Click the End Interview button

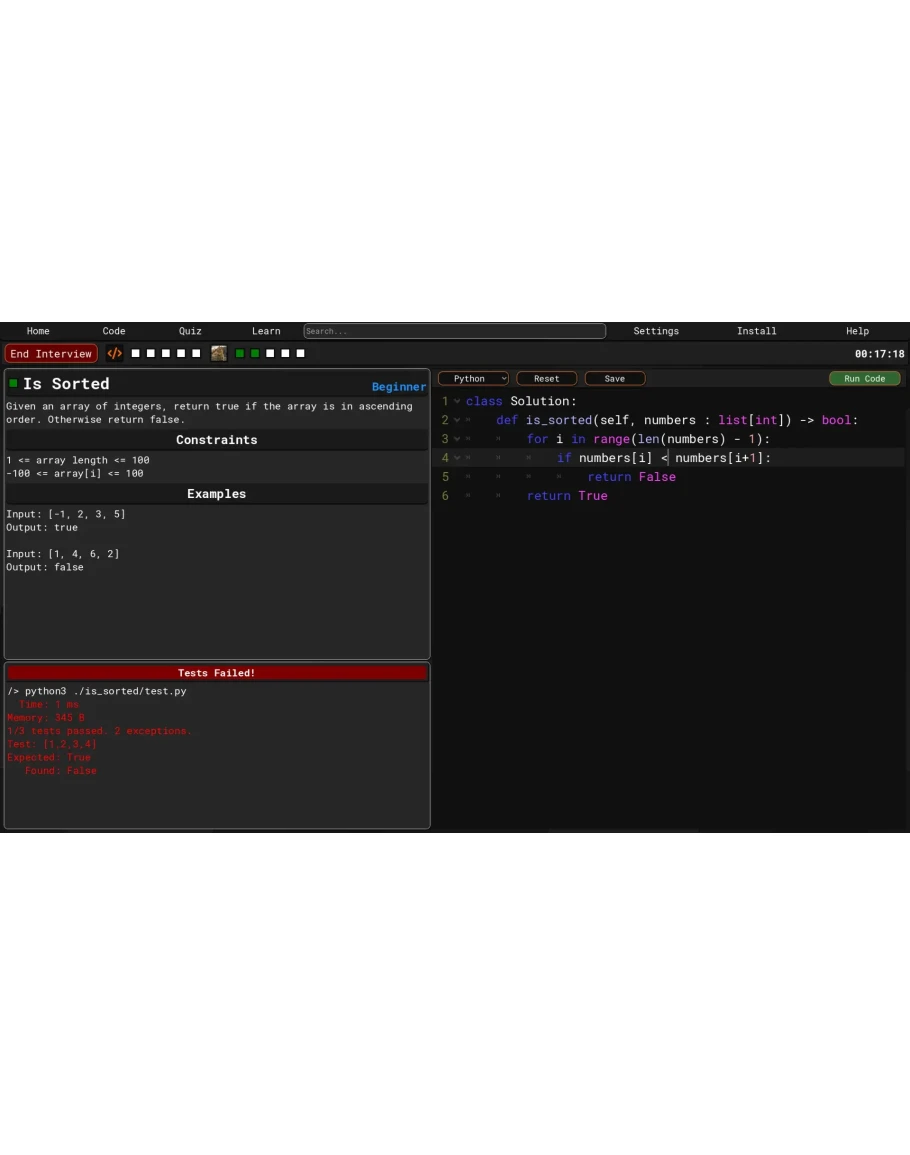pyautogui.click(x=51, y=354)
